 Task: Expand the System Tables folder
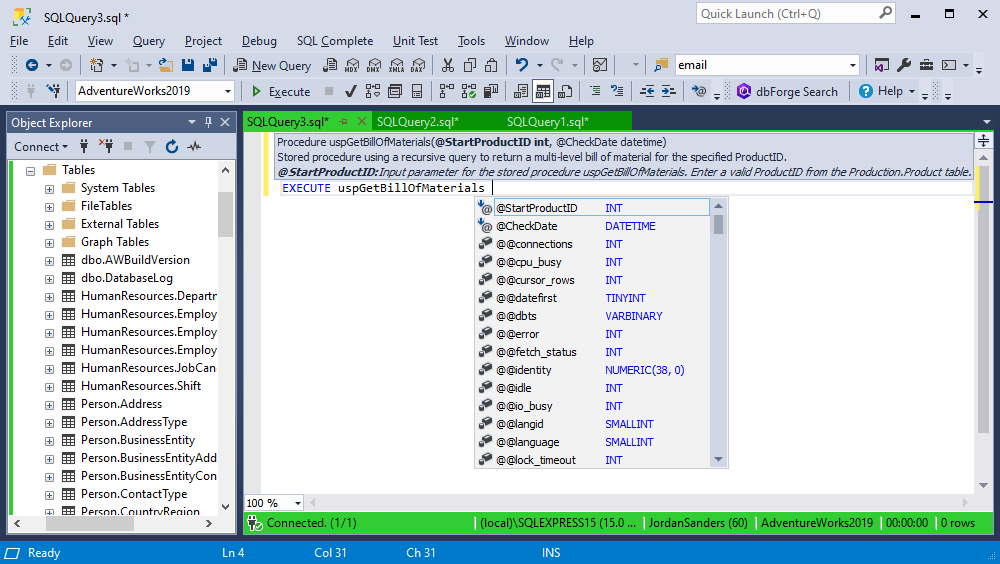pos(49,189)
